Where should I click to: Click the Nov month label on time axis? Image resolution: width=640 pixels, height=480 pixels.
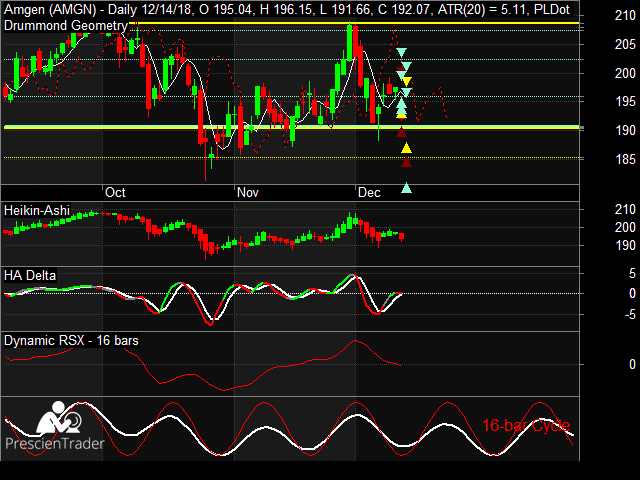(x=248, y=193)
